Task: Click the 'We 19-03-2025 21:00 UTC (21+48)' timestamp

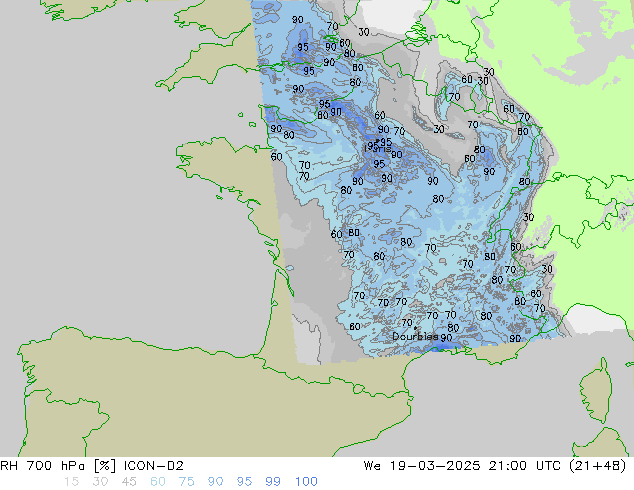Action: 495,466
